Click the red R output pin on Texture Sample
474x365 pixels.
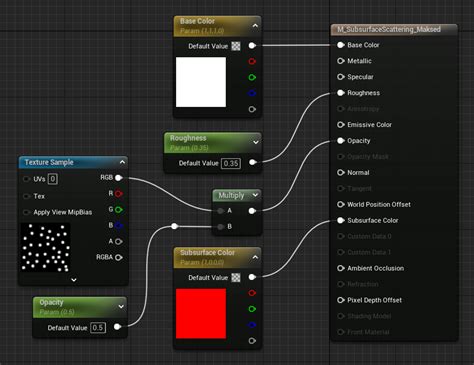tap(119, 193)
